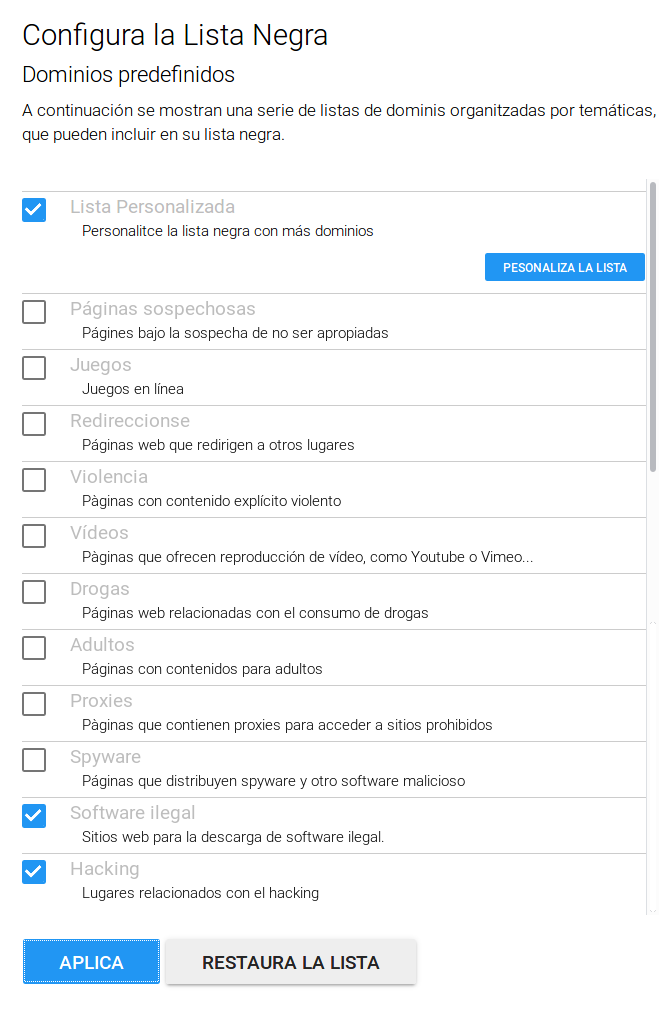This screenshot has height=1014, width=659.
Task: Select the Páginas sospechosas label text
Action: (162, 309)
